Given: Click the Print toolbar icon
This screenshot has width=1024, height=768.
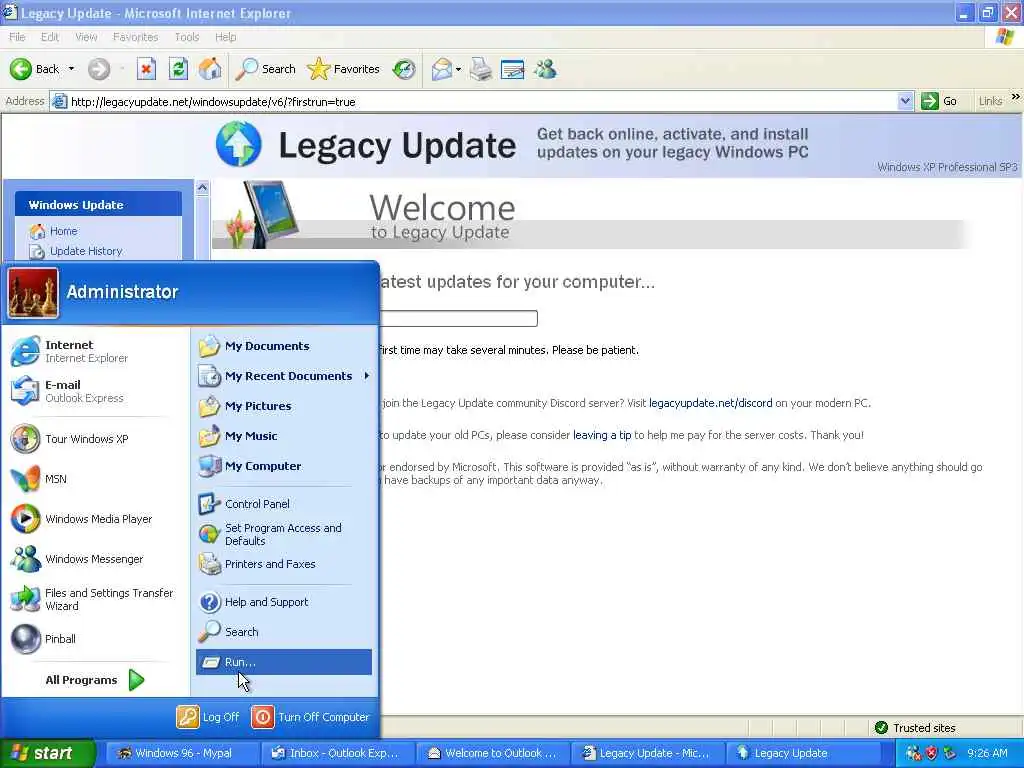Looking at the screenshot, I should (x=481, y=69).
